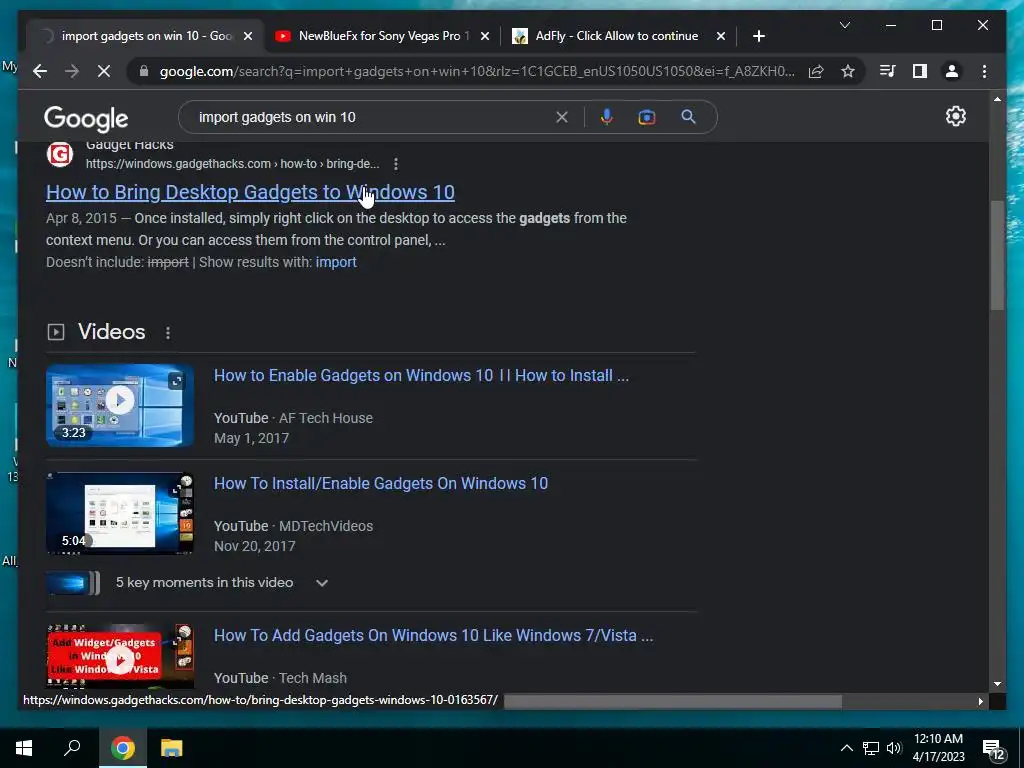Screen dimensions: 1024x768
Task: Click the scroll down arrow
Action: click(x=997, y=684)
